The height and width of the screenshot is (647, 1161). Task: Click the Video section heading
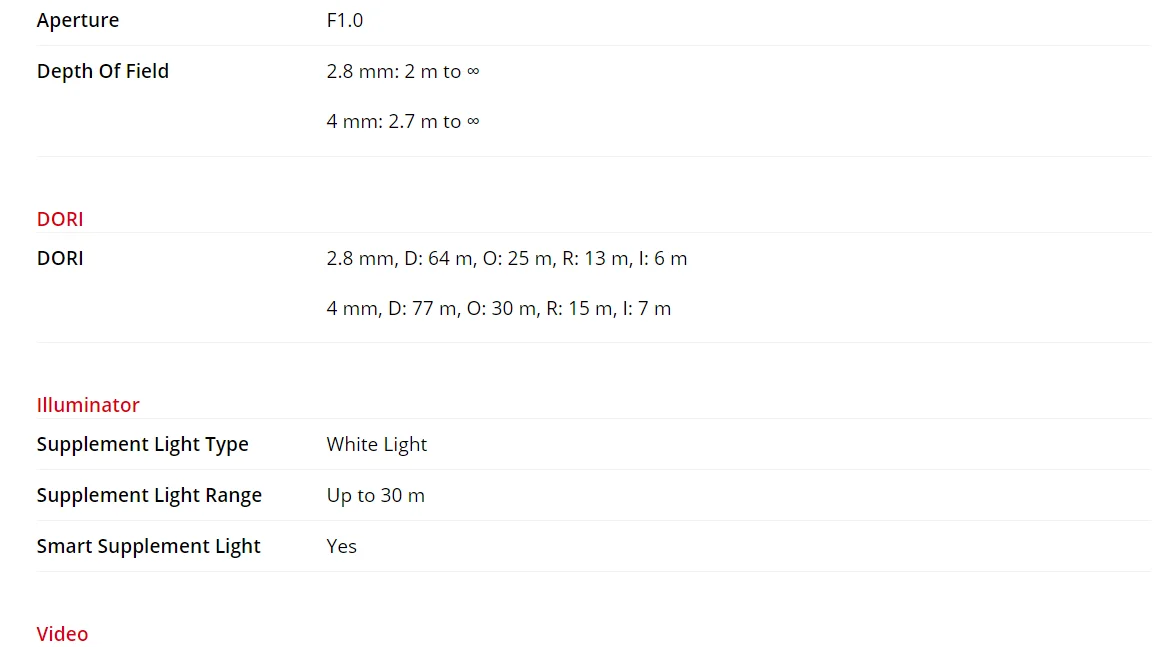pyautogui.click(x=62, y=634)
